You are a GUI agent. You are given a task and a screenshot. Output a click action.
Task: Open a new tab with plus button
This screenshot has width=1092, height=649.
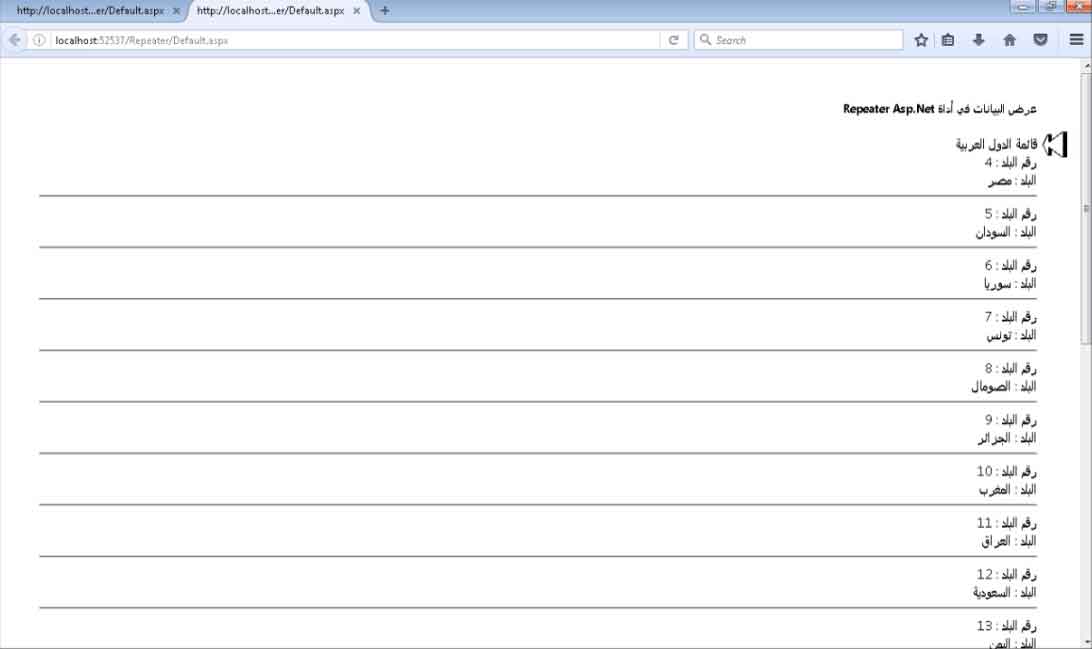pyautogui.click(x=385, y=11)
